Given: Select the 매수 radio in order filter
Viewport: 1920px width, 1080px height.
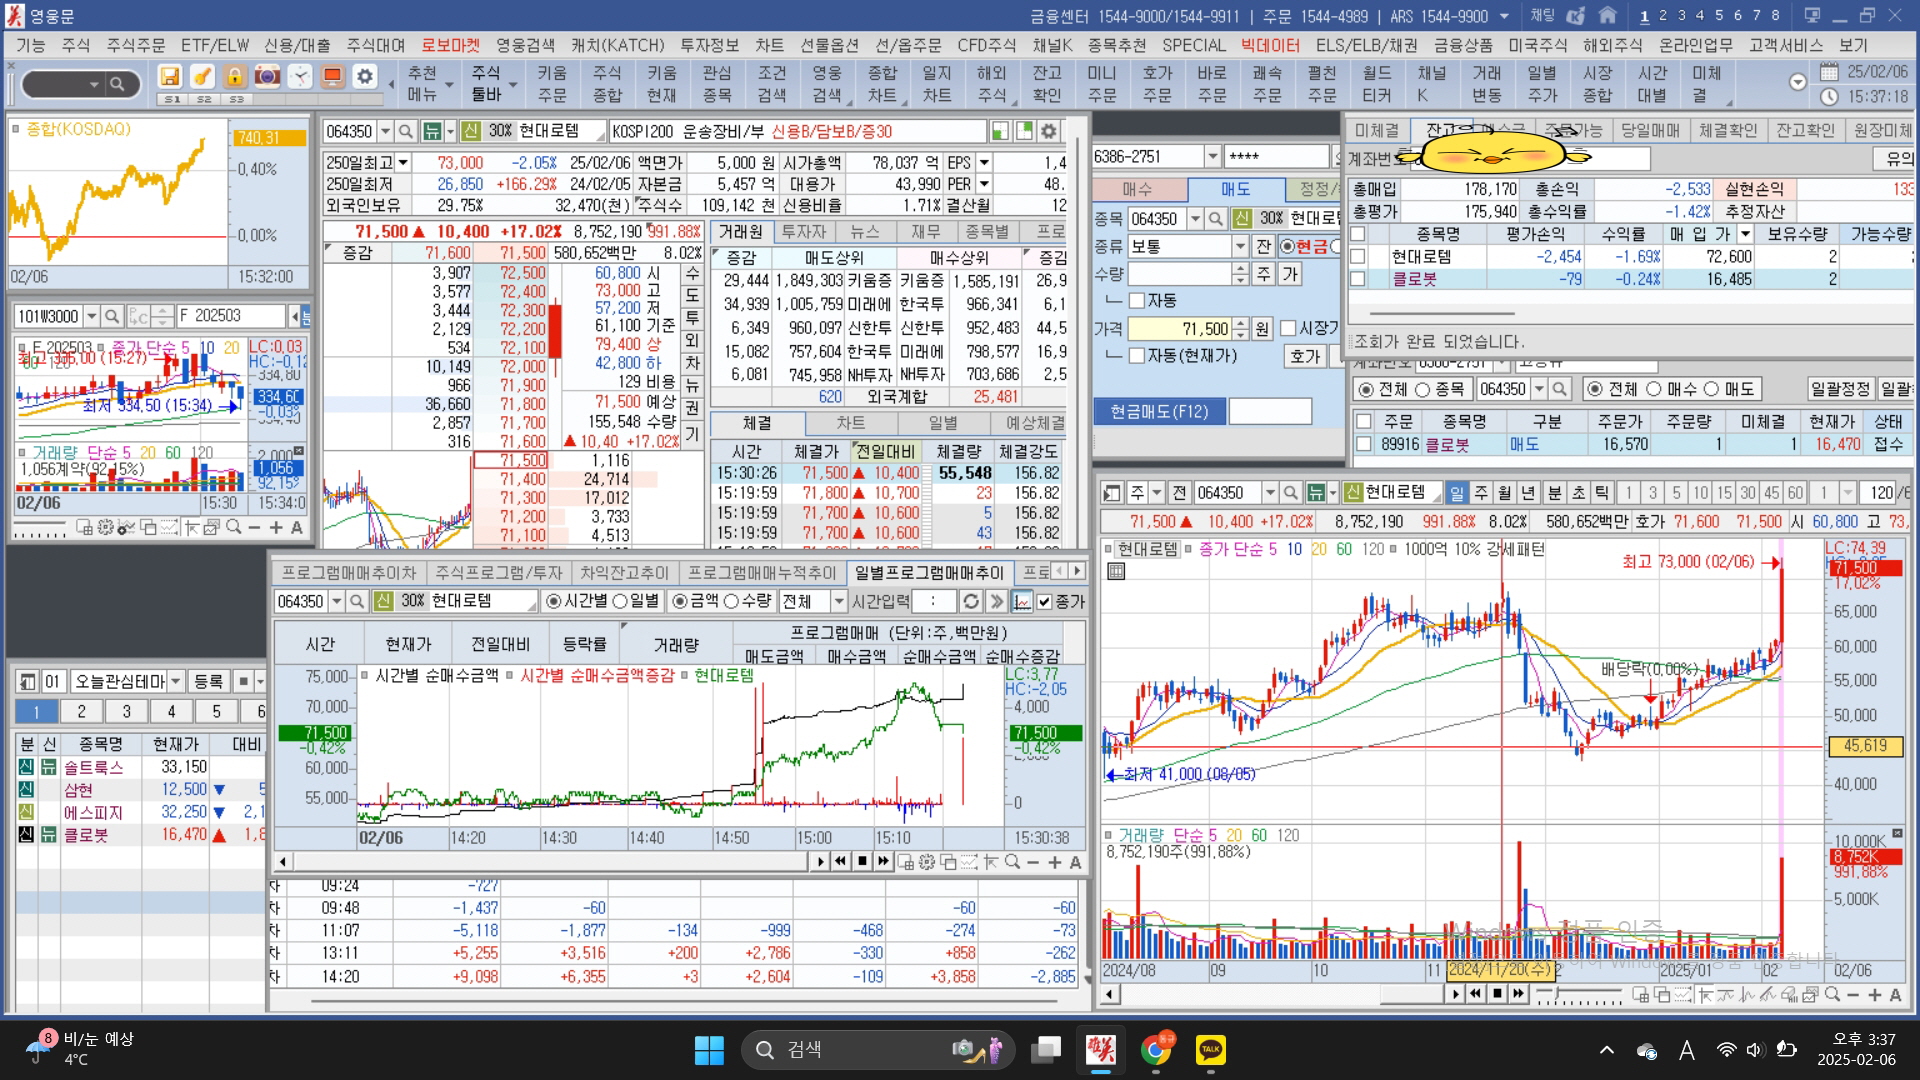Looking at the screenshot, I should tap(1653, 389).
